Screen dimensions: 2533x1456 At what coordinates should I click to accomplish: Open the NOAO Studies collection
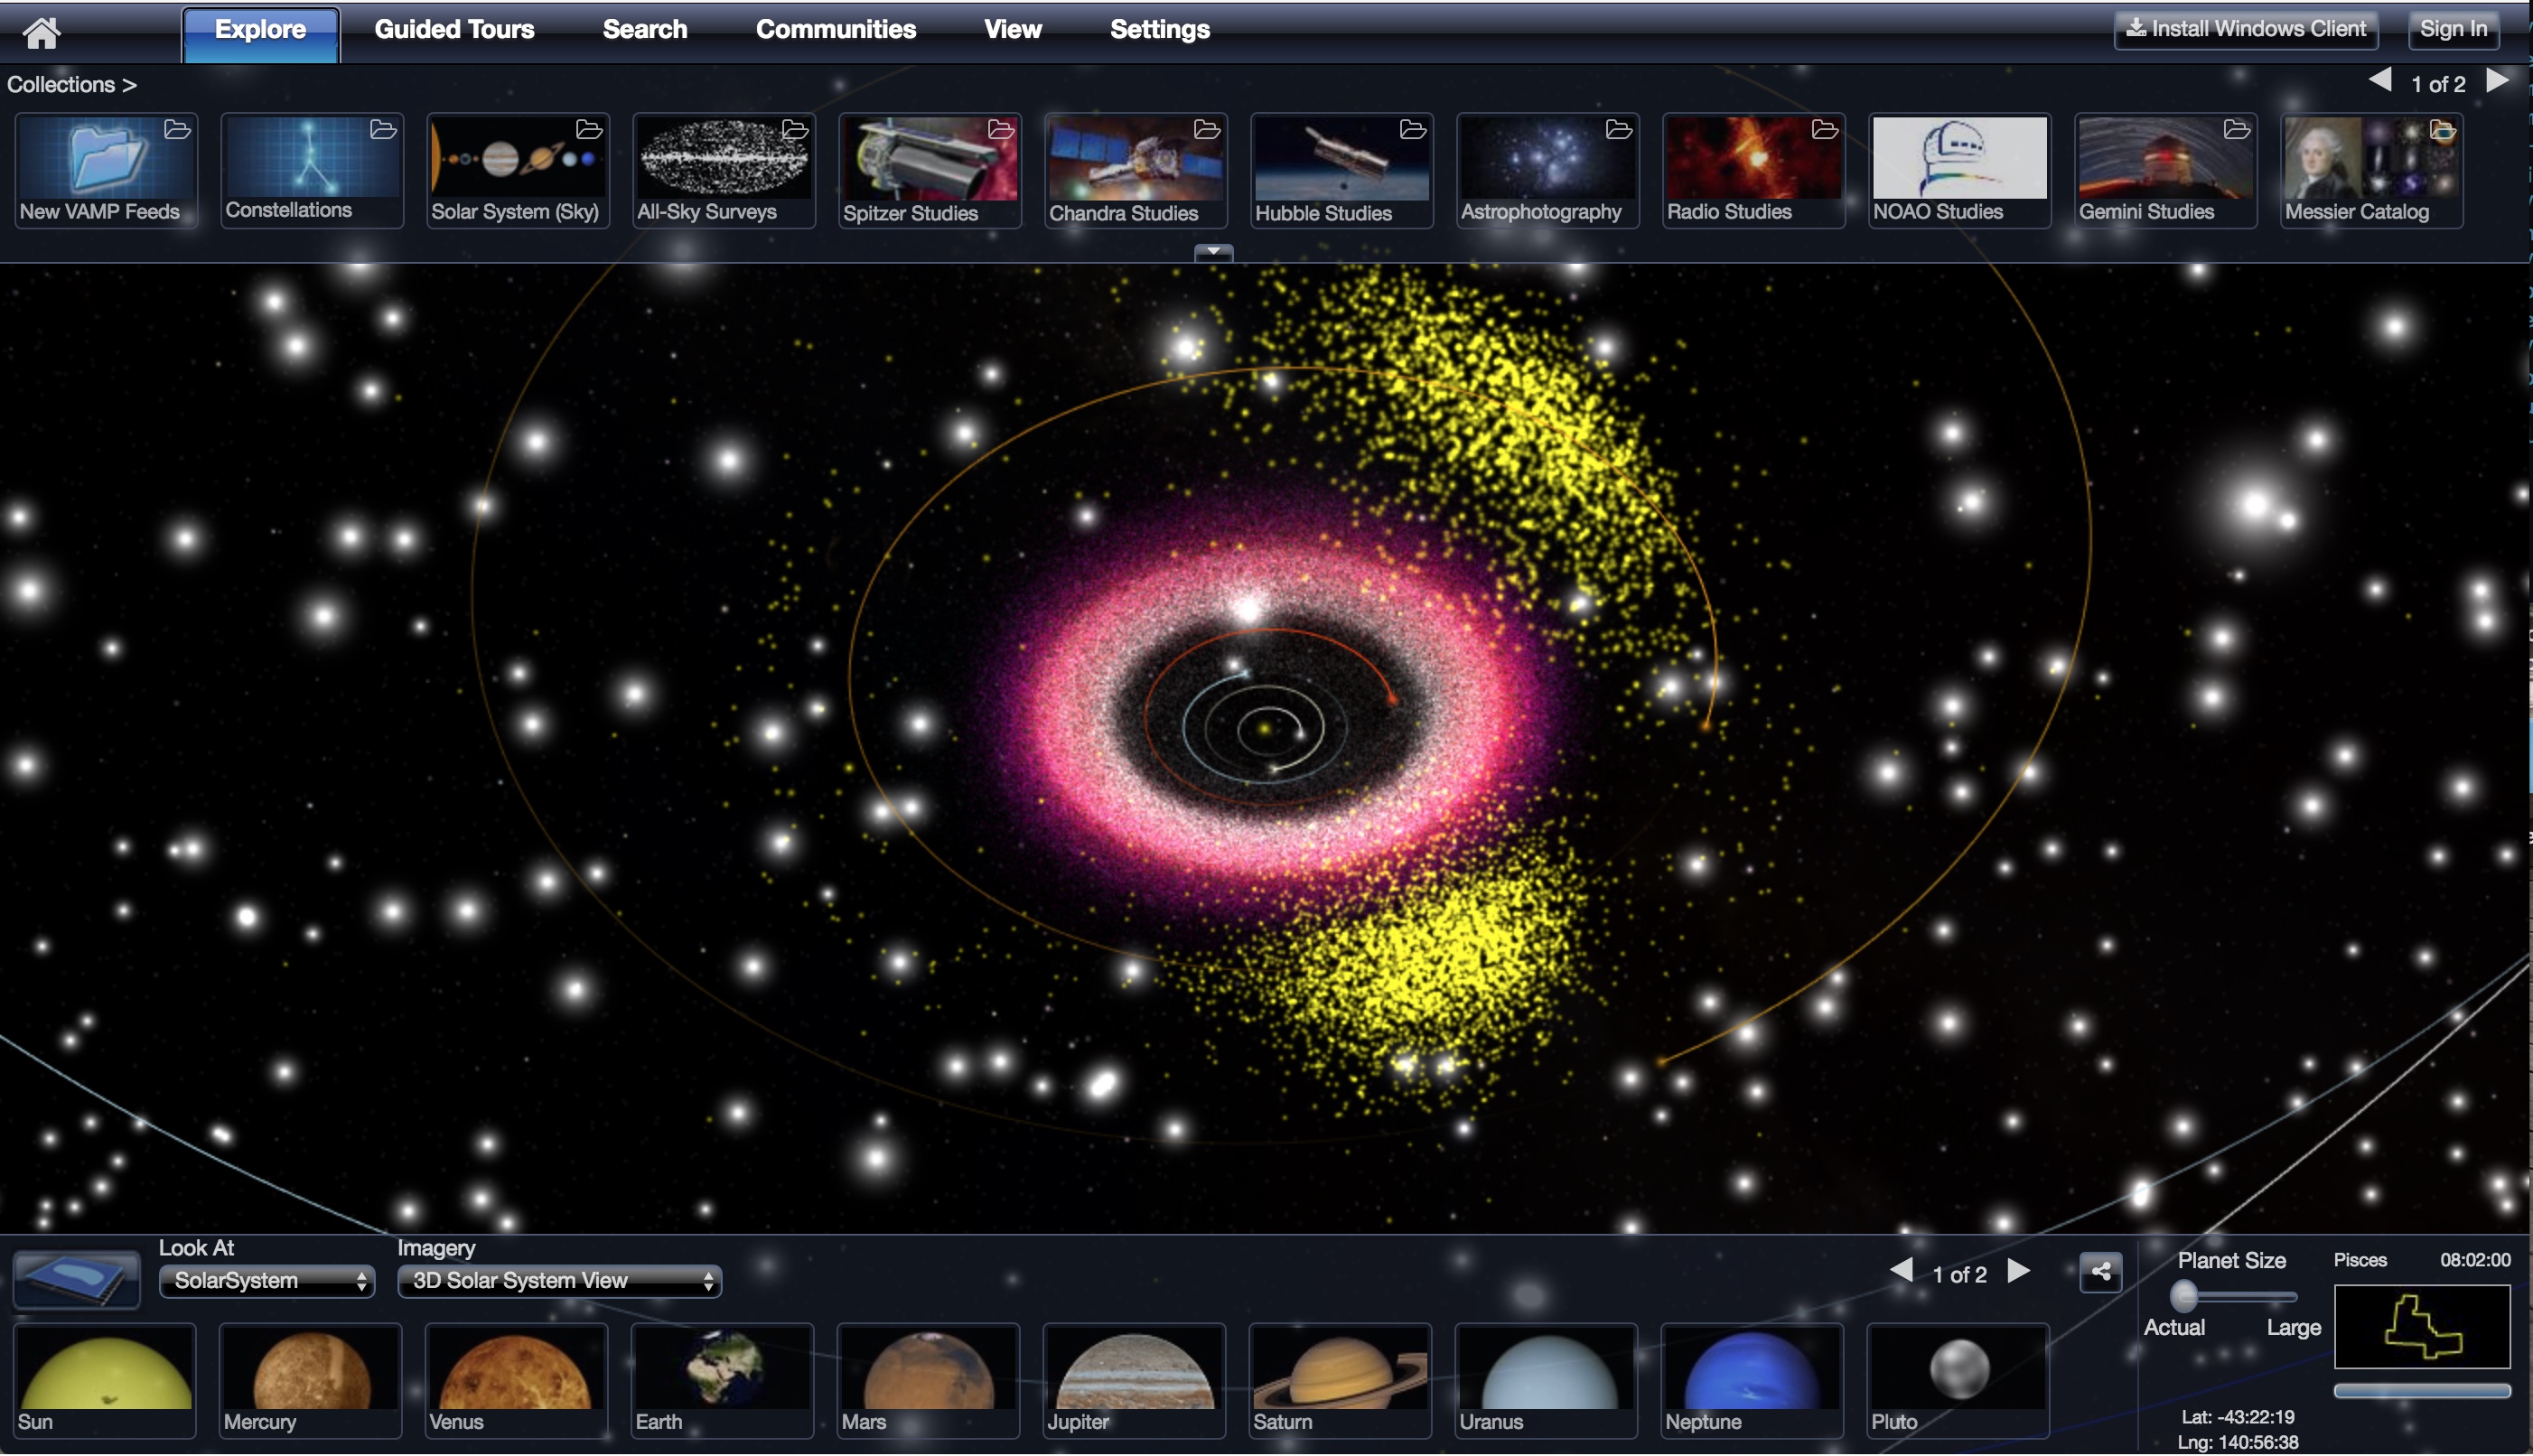coord(1960,170)
